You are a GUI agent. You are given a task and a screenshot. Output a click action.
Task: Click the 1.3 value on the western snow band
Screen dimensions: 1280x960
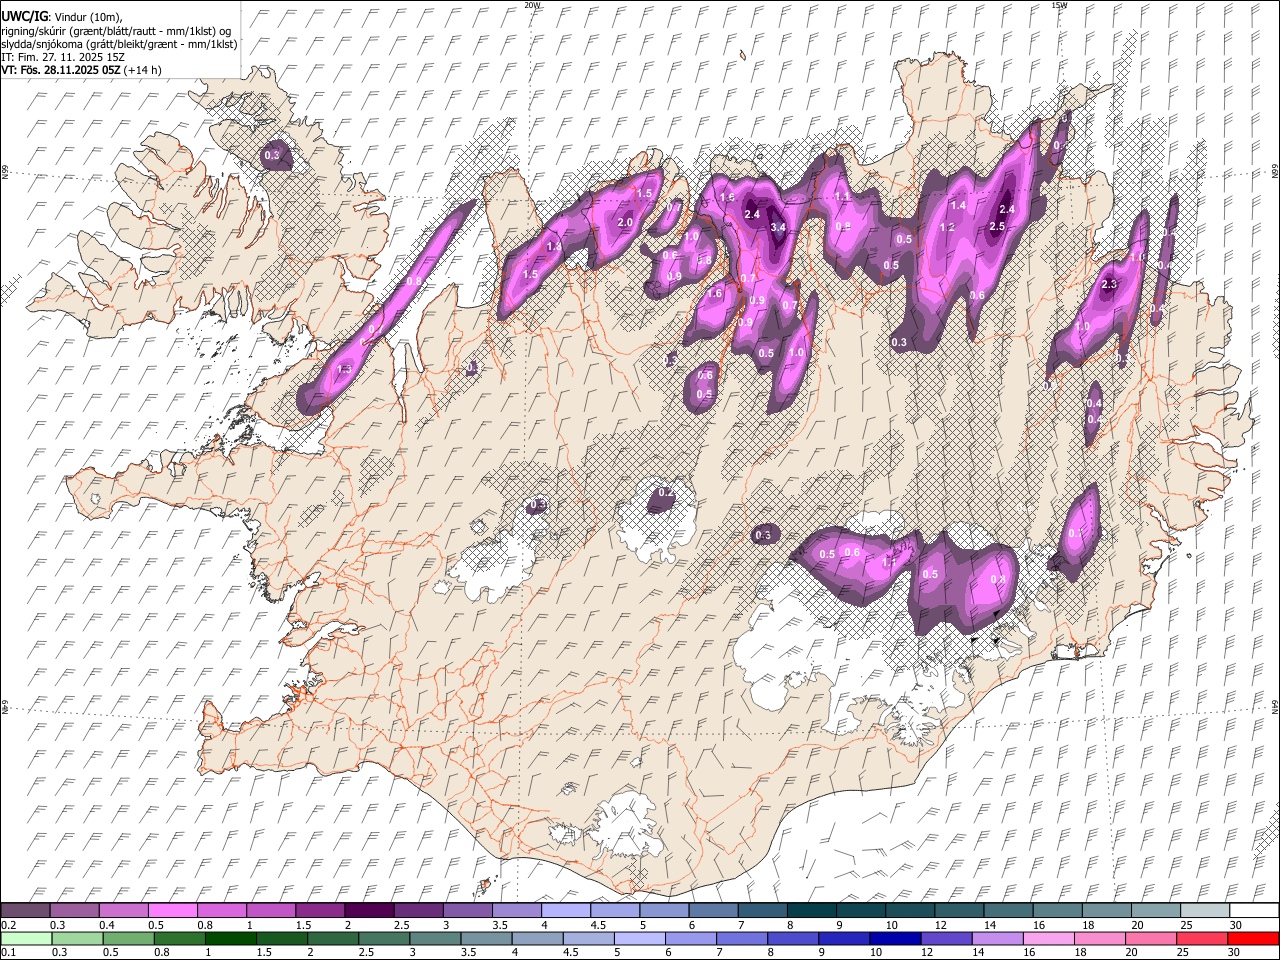(x=345, y=370)
